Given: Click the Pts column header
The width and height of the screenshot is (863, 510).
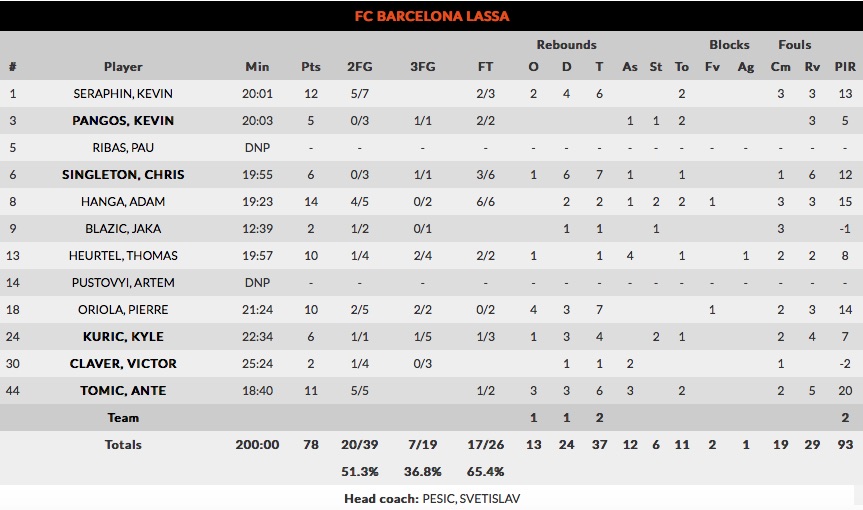Looking at the screenshot, I should pos(311,67).
